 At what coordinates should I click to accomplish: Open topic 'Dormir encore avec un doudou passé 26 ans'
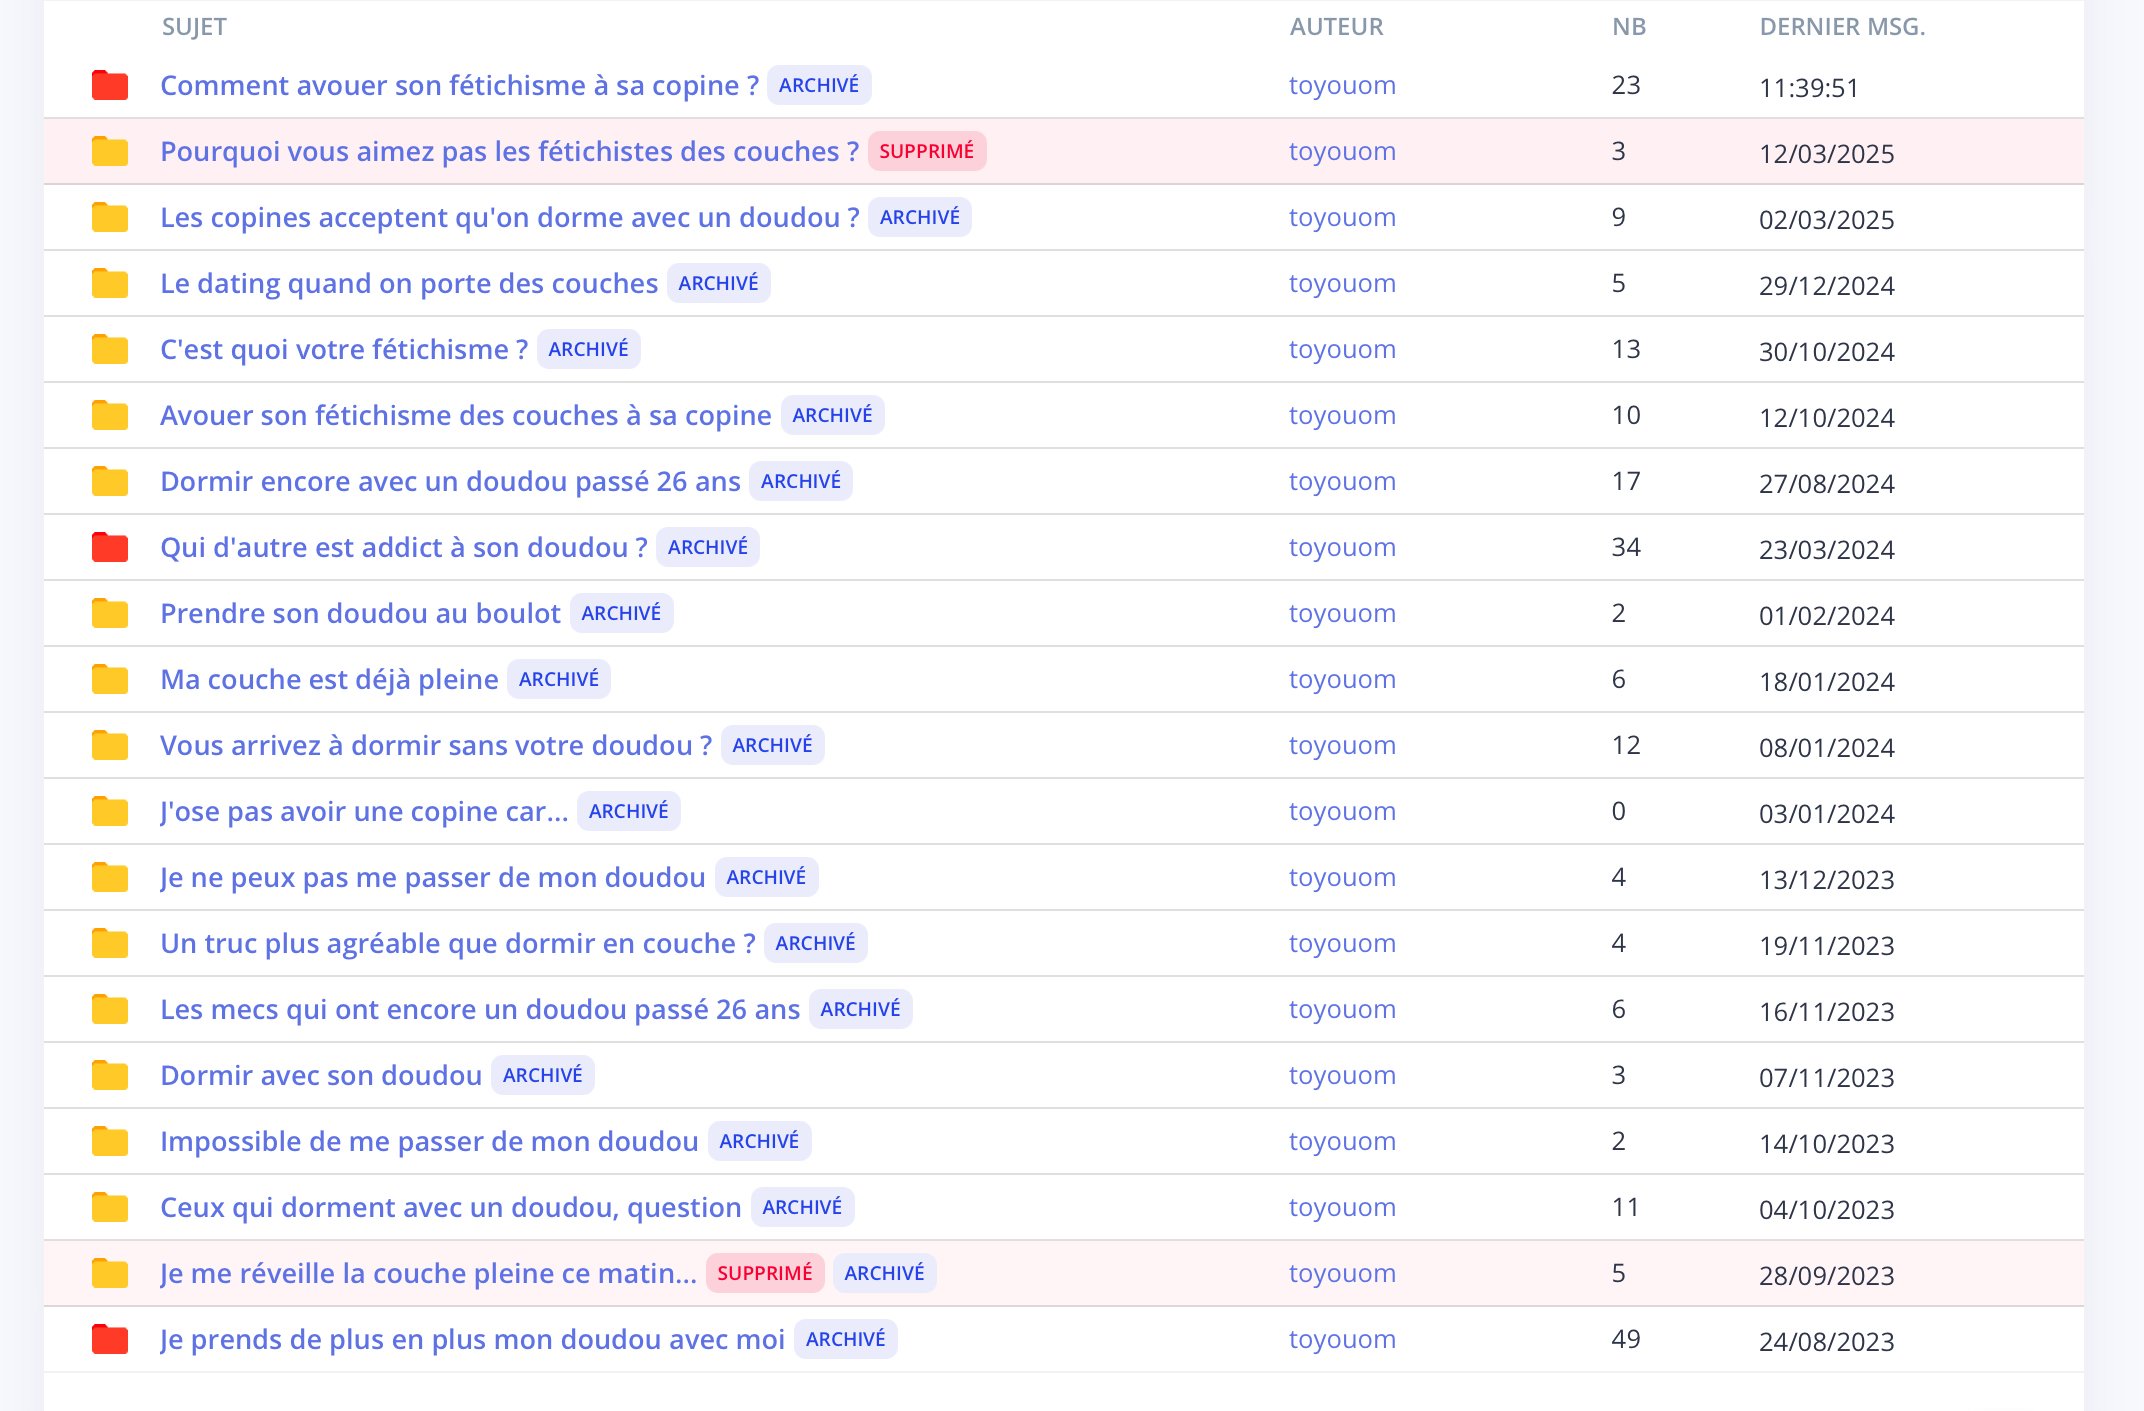click(450, 482)
